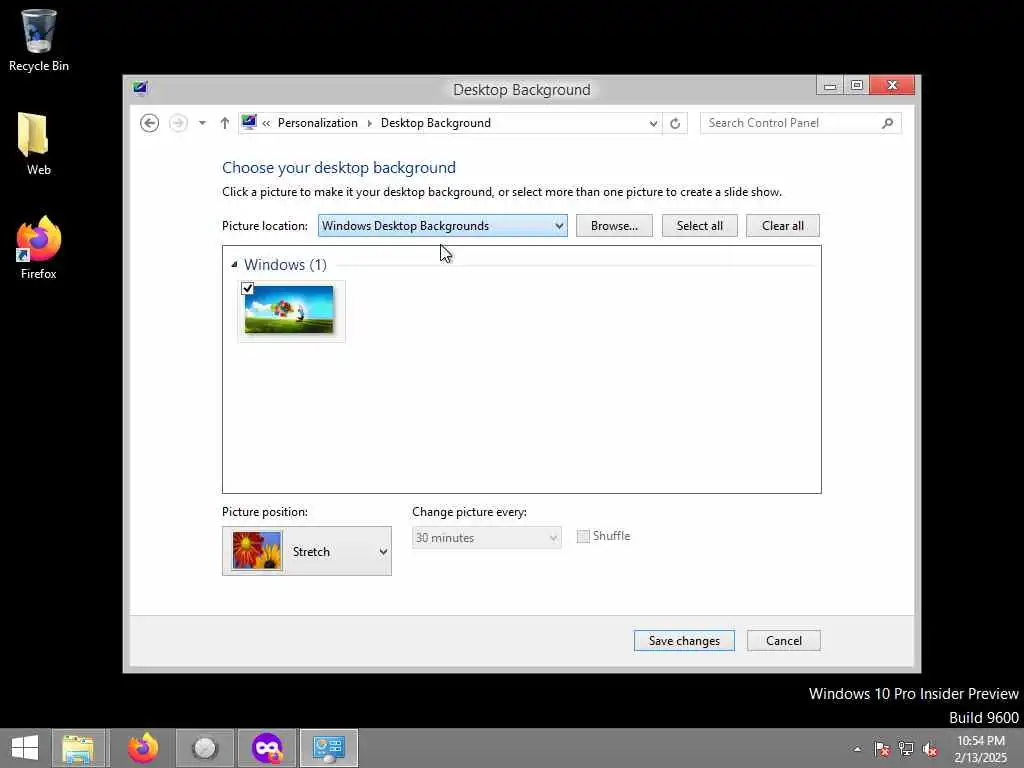The image size is (1024, 768).
Task: Go up one level with Up arrow
Action: (x=225, y=123)
